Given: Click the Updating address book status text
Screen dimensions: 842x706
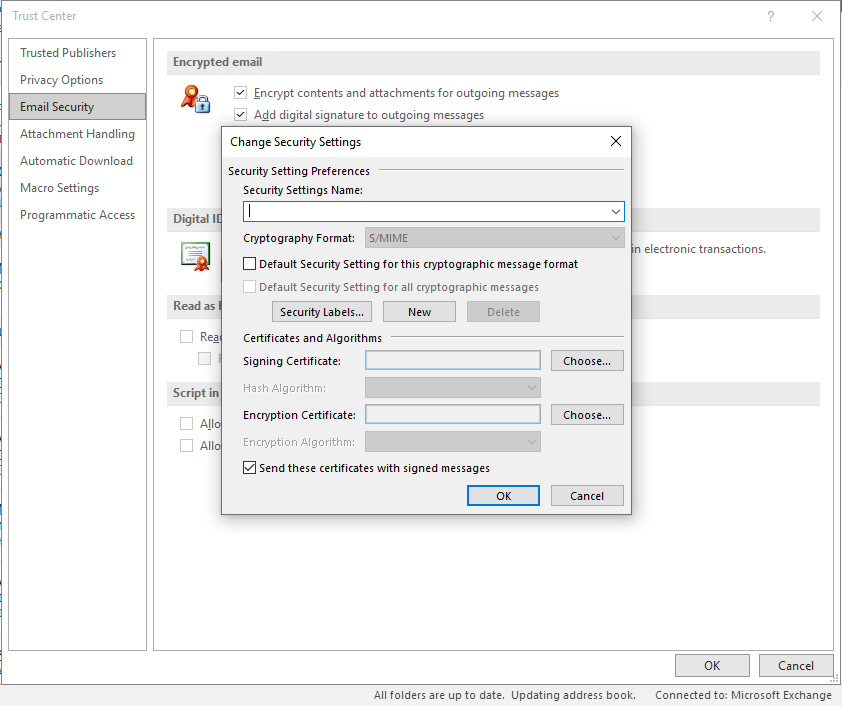Looking at the screenshot, I should coord(574,695).
